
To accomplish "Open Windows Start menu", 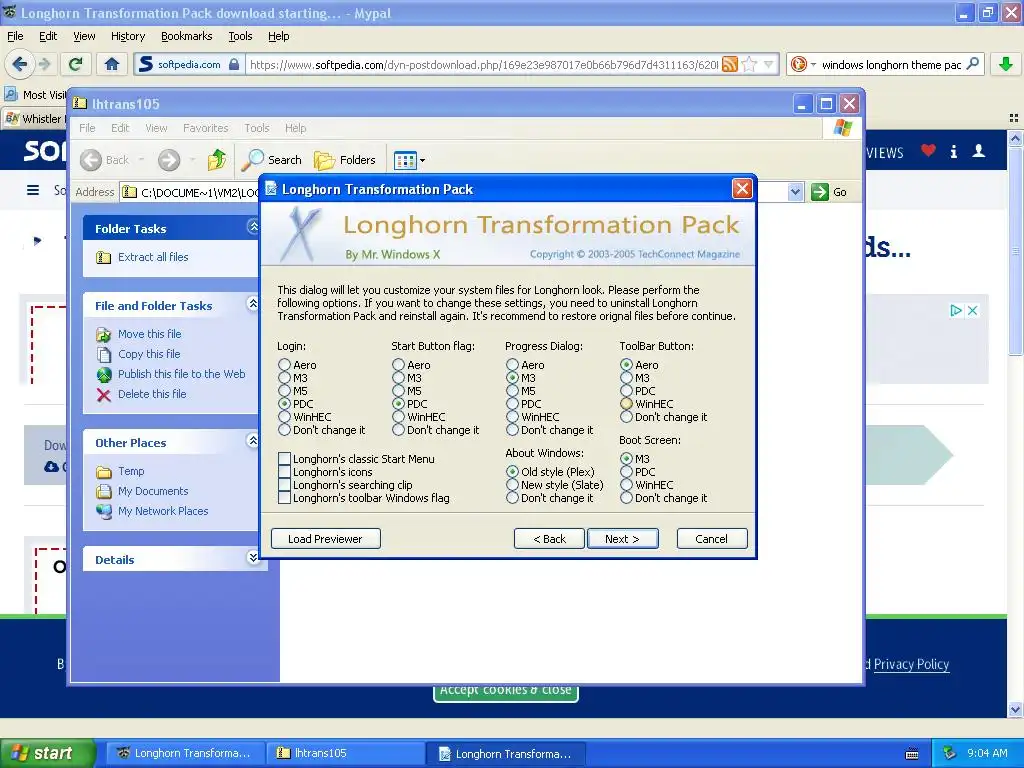I will tap(48, 753).
